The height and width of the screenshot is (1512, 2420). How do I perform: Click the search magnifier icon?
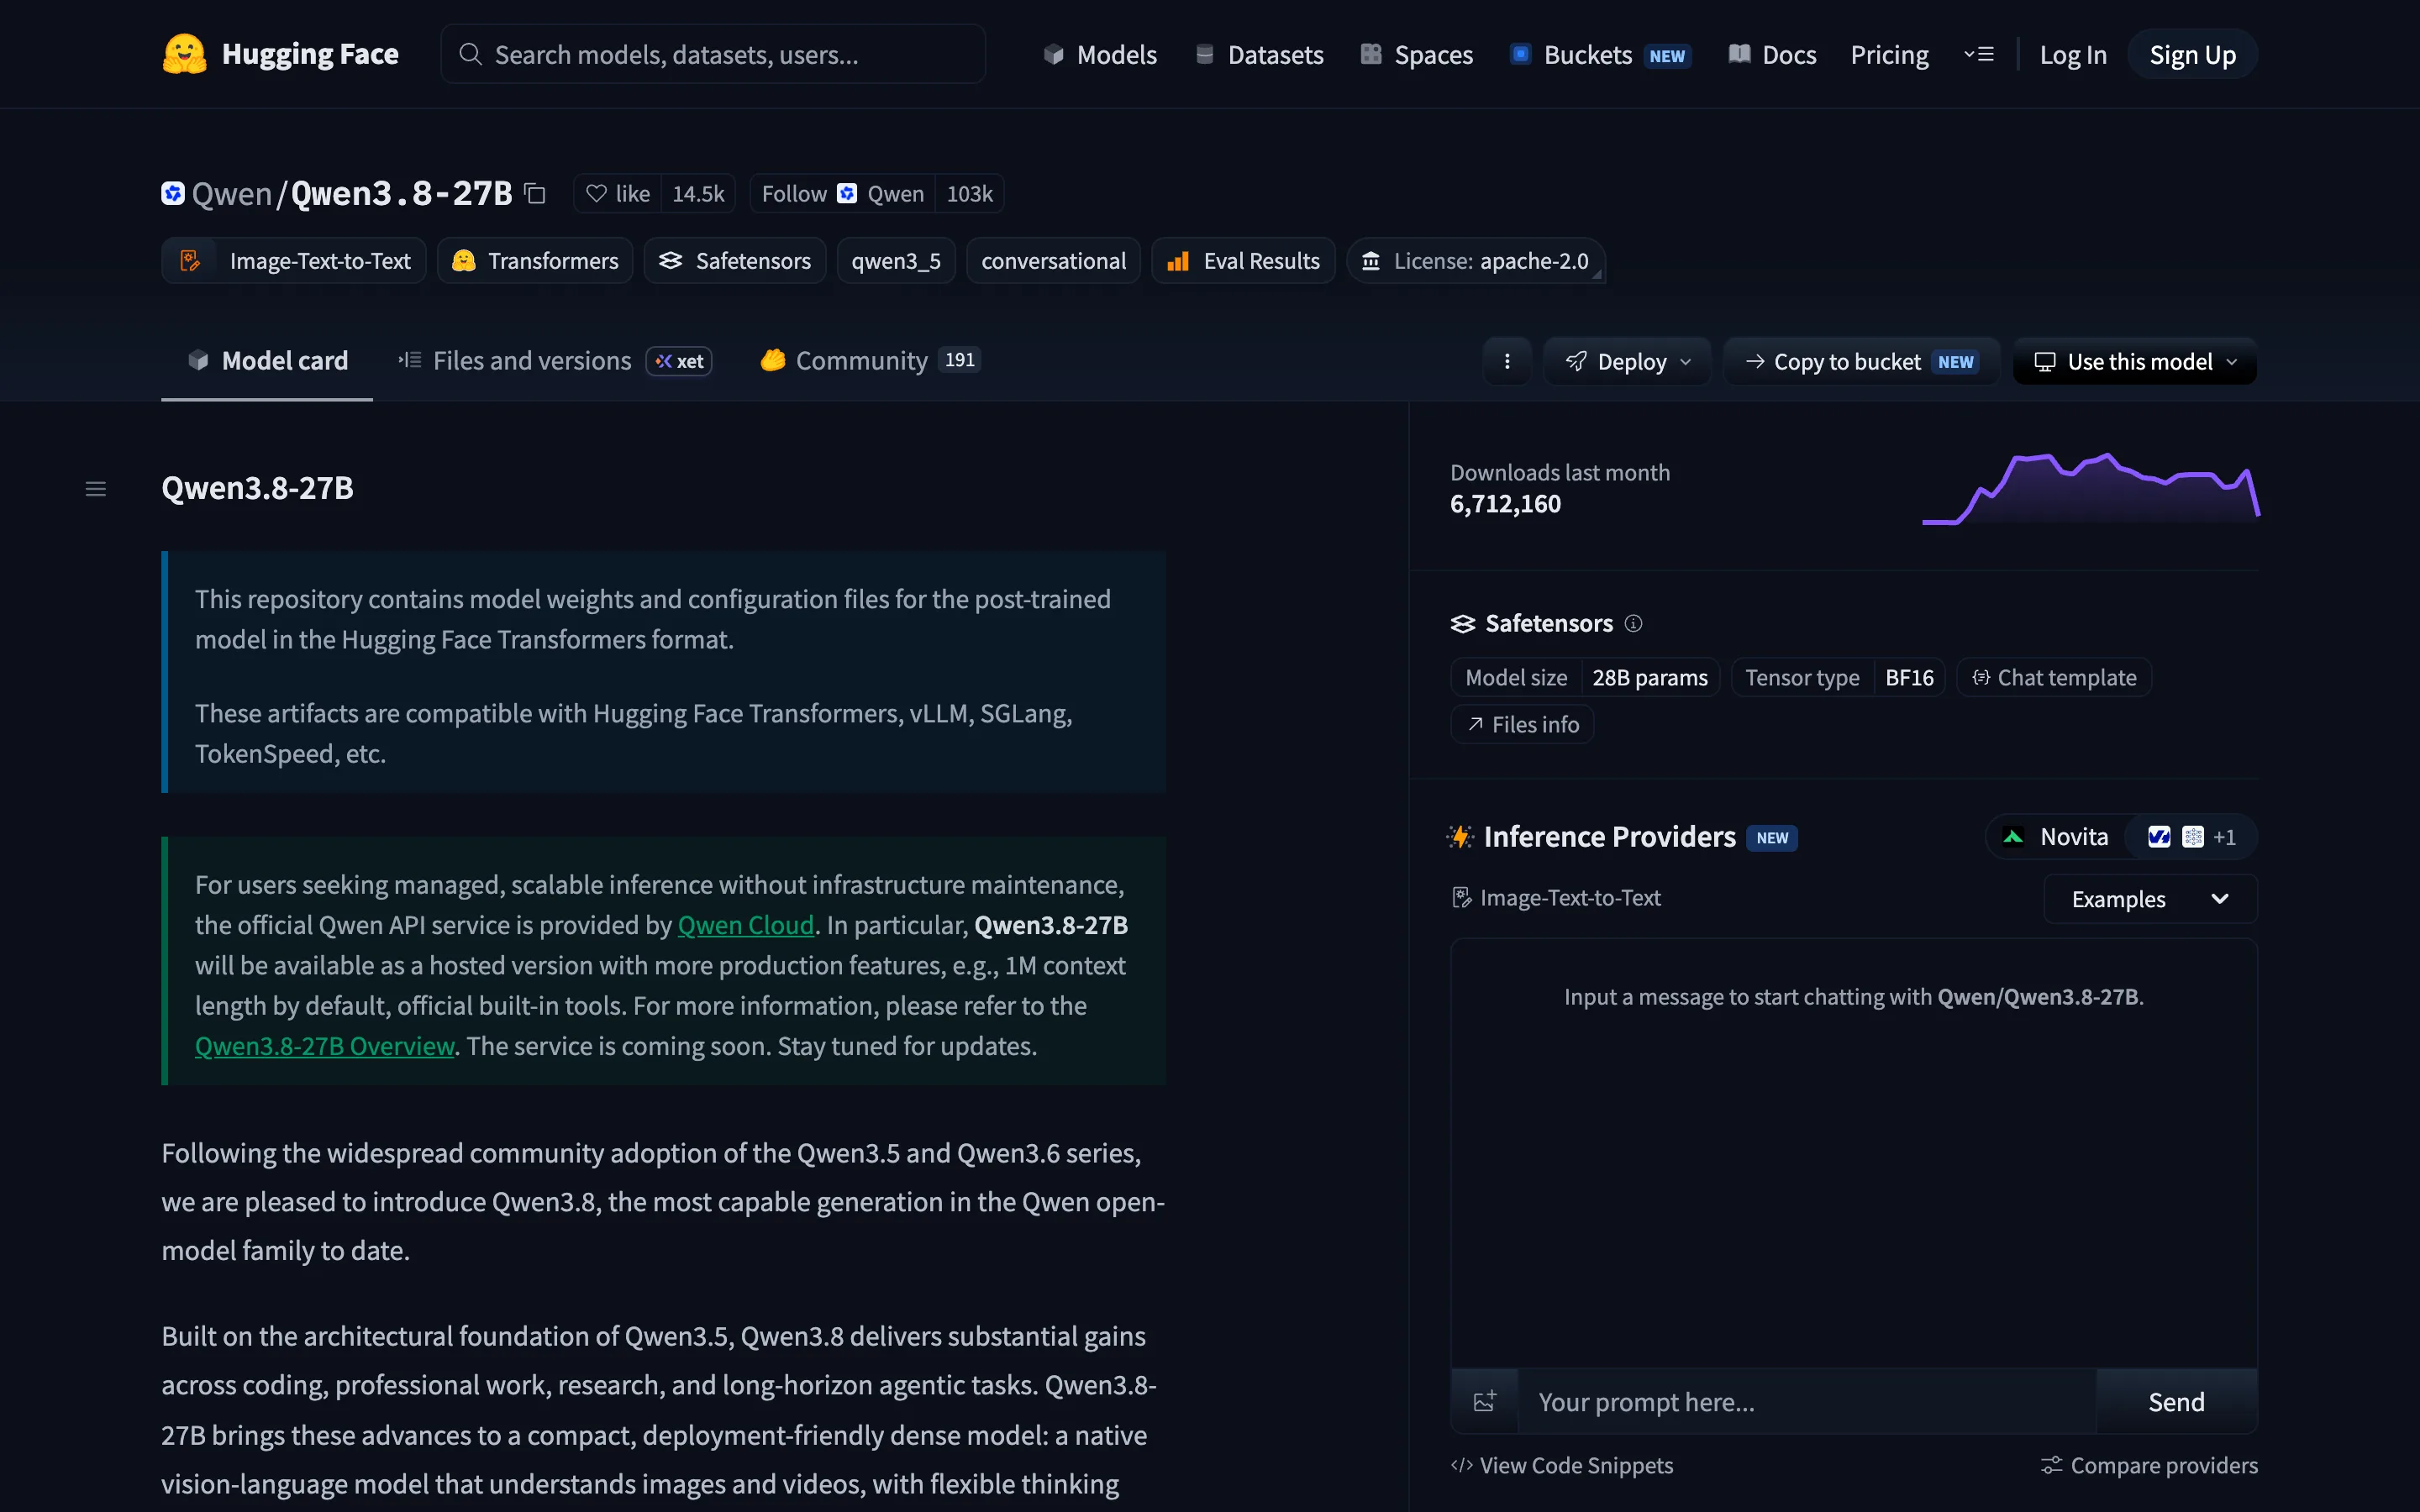pyautogui.click(x=470, y=54)
